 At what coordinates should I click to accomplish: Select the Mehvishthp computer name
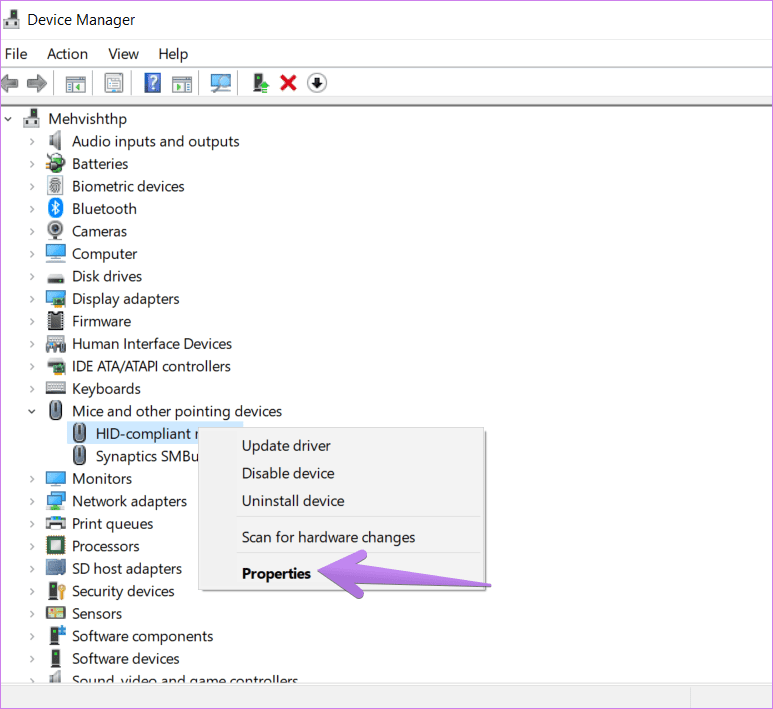point(88,119)
